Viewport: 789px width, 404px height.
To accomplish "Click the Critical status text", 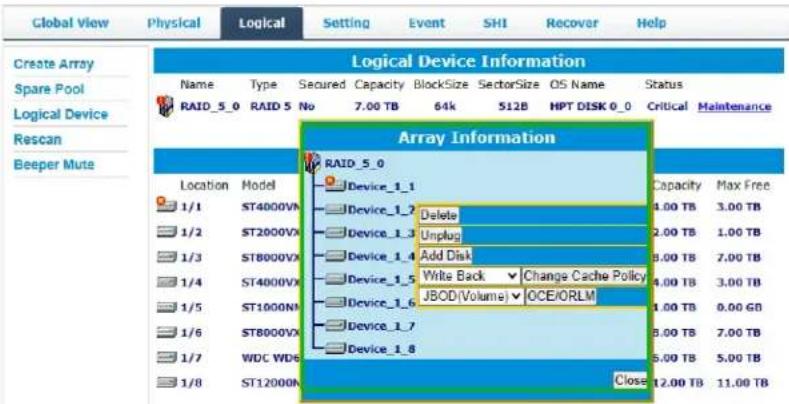I will pyautogui.click(x=667, y=107).
